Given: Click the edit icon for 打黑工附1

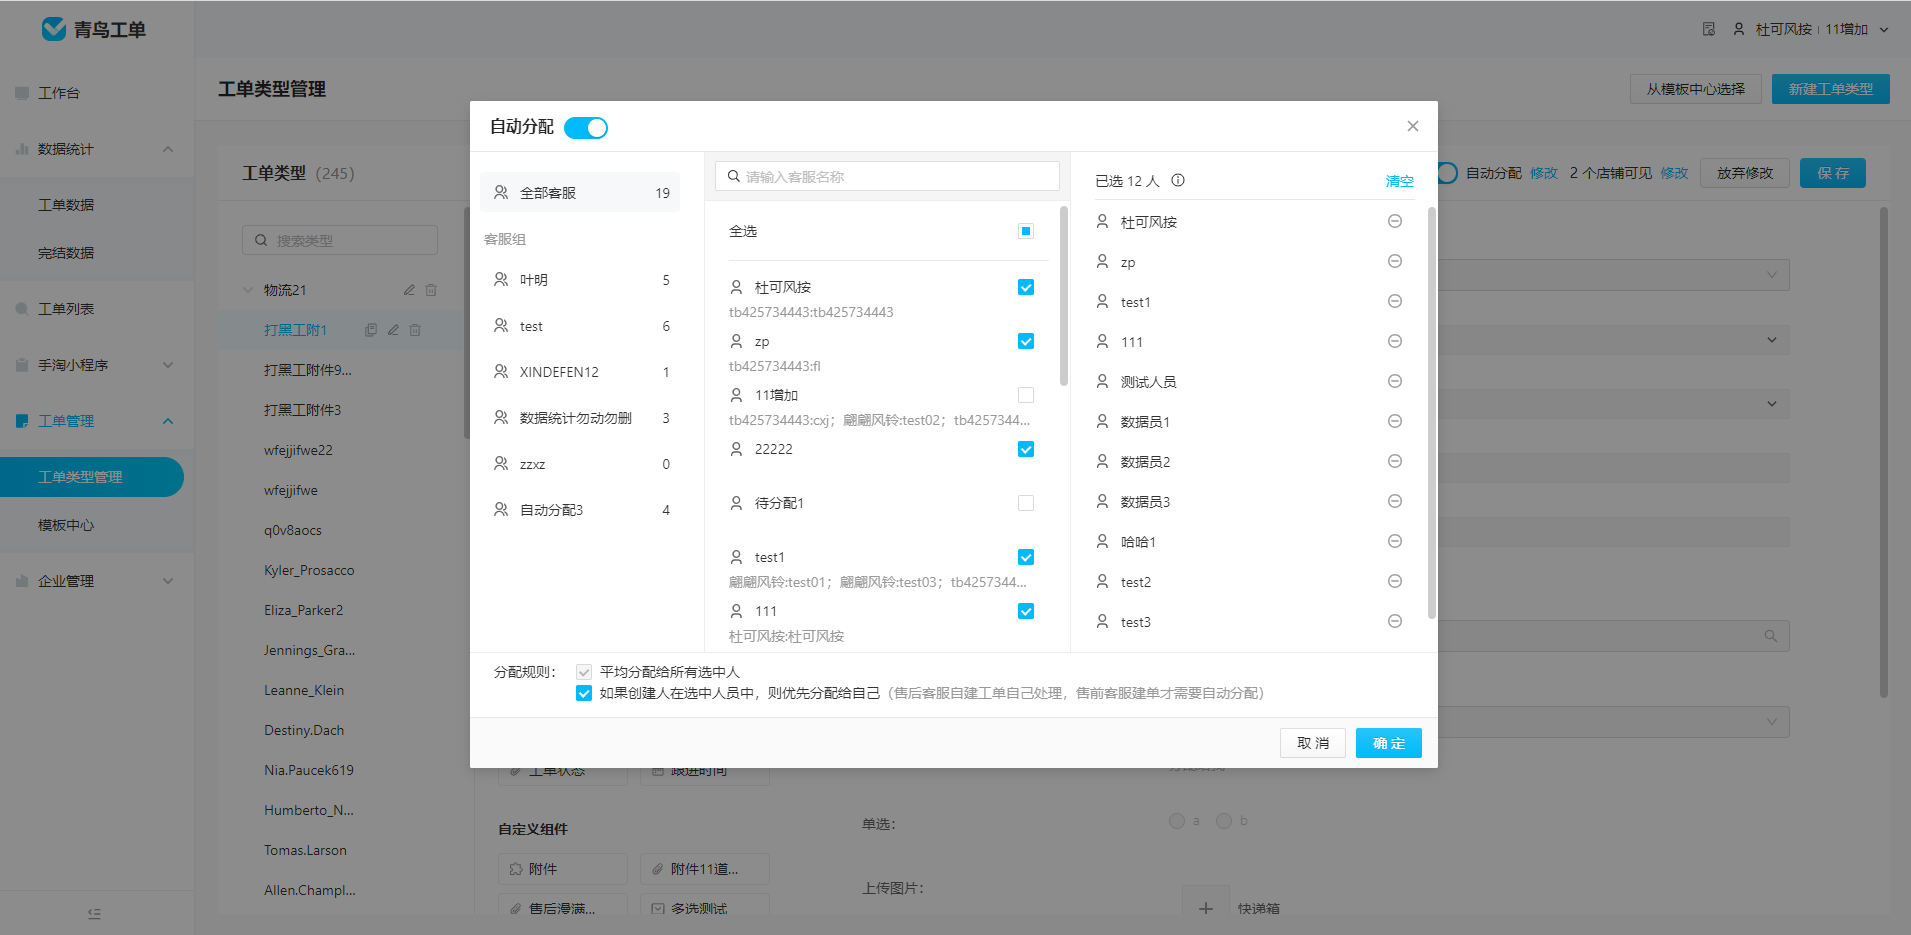Looking at the screenshot, I should tap(393, 330).
